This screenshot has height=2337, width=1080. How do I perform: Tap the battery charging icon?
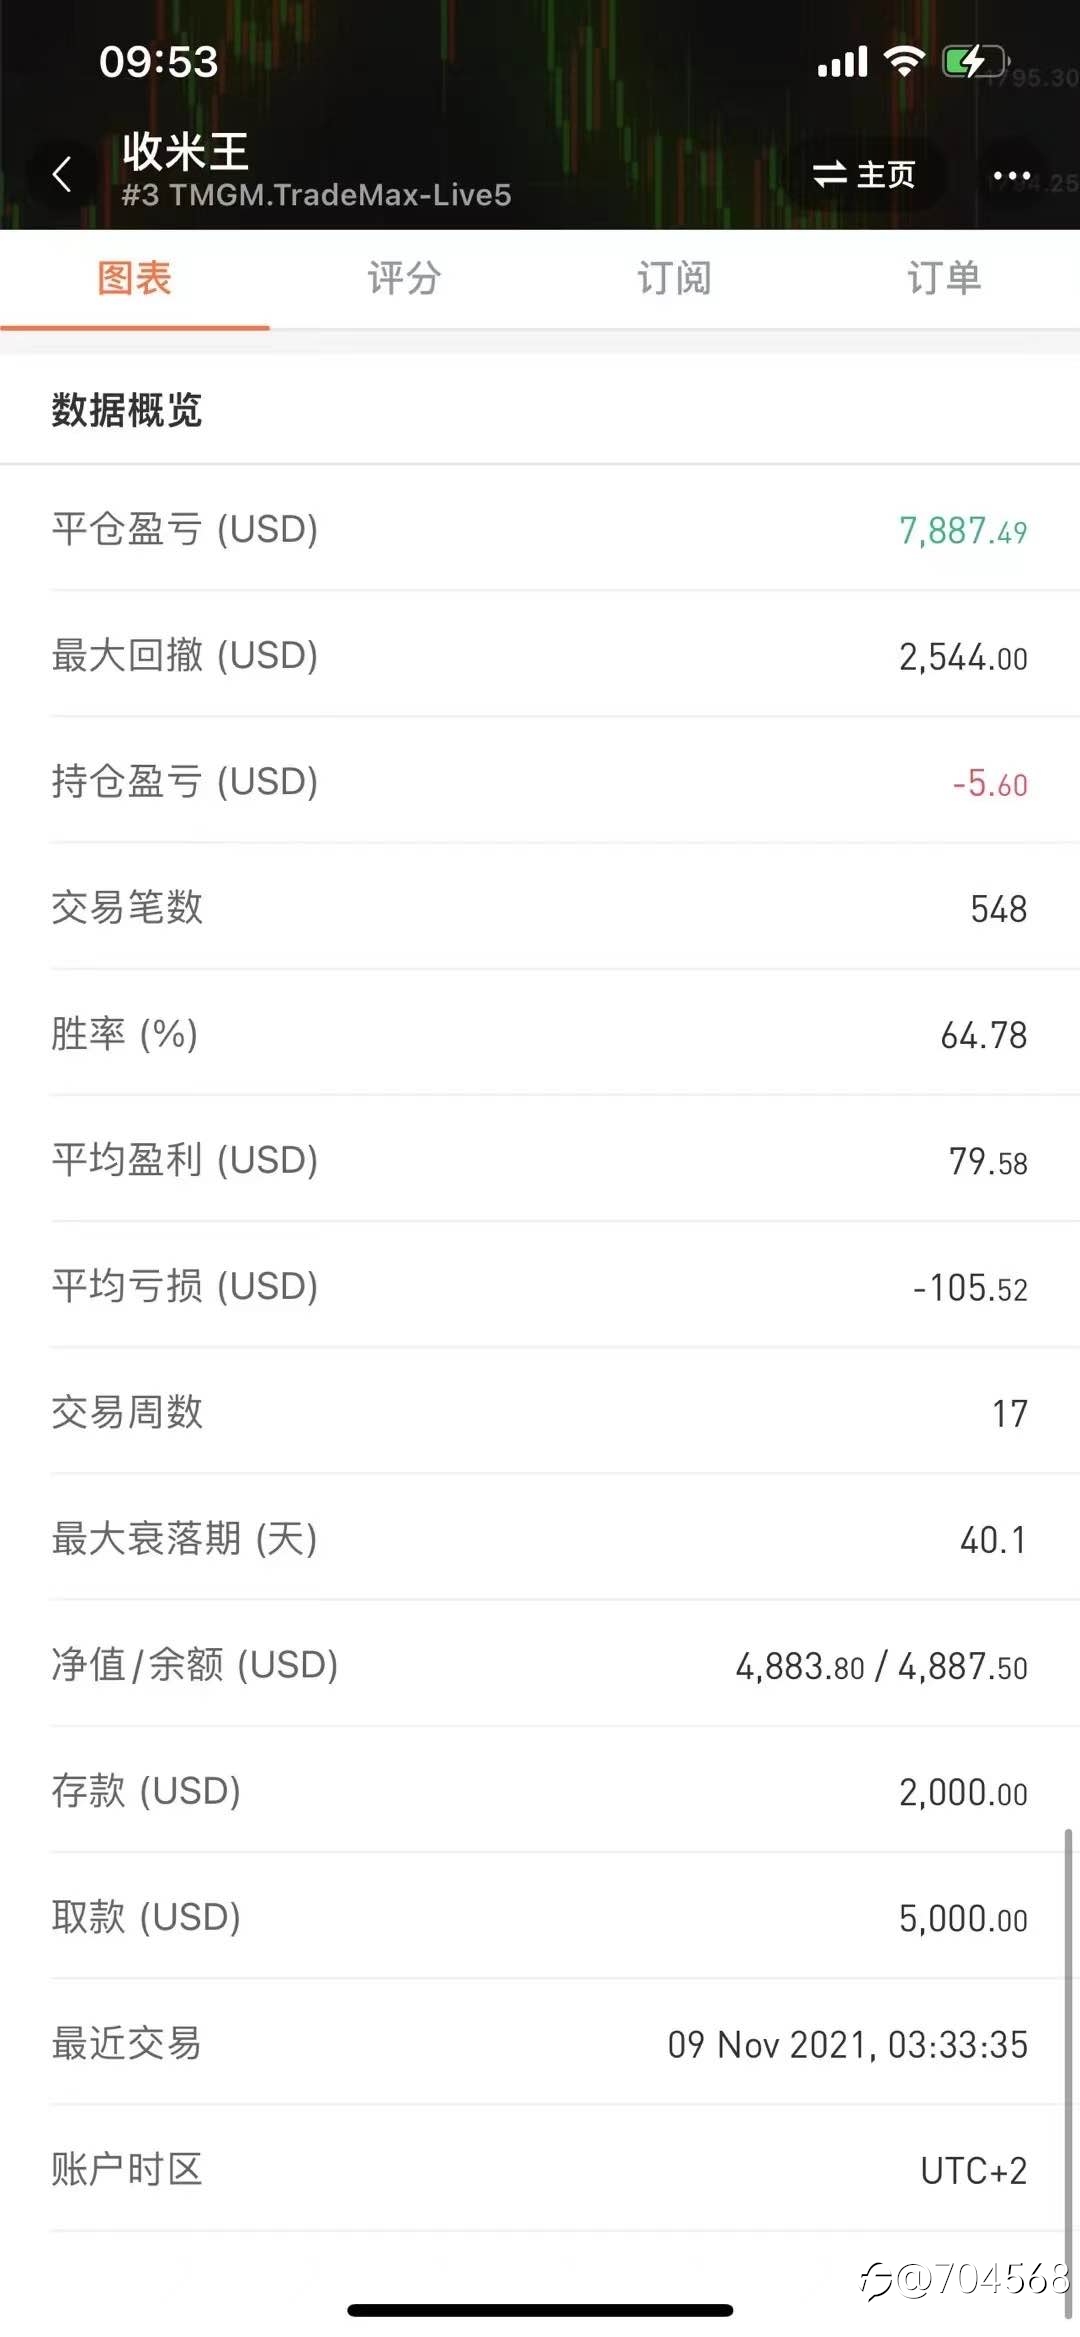(975, 62)
